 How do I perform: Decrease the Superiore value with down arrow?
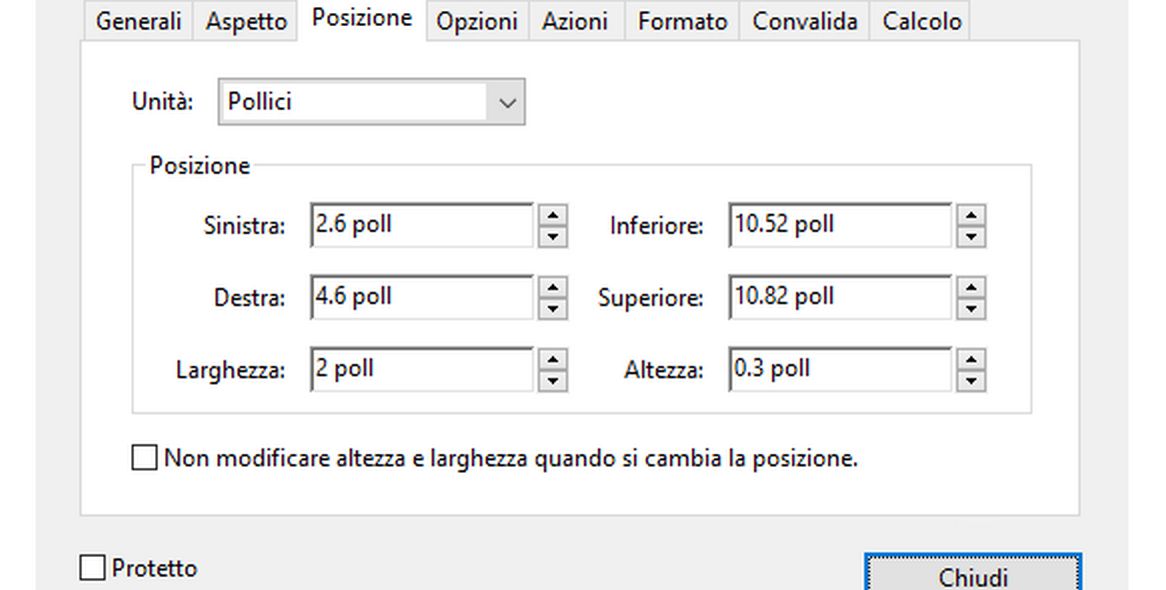(x=971, y=309)
